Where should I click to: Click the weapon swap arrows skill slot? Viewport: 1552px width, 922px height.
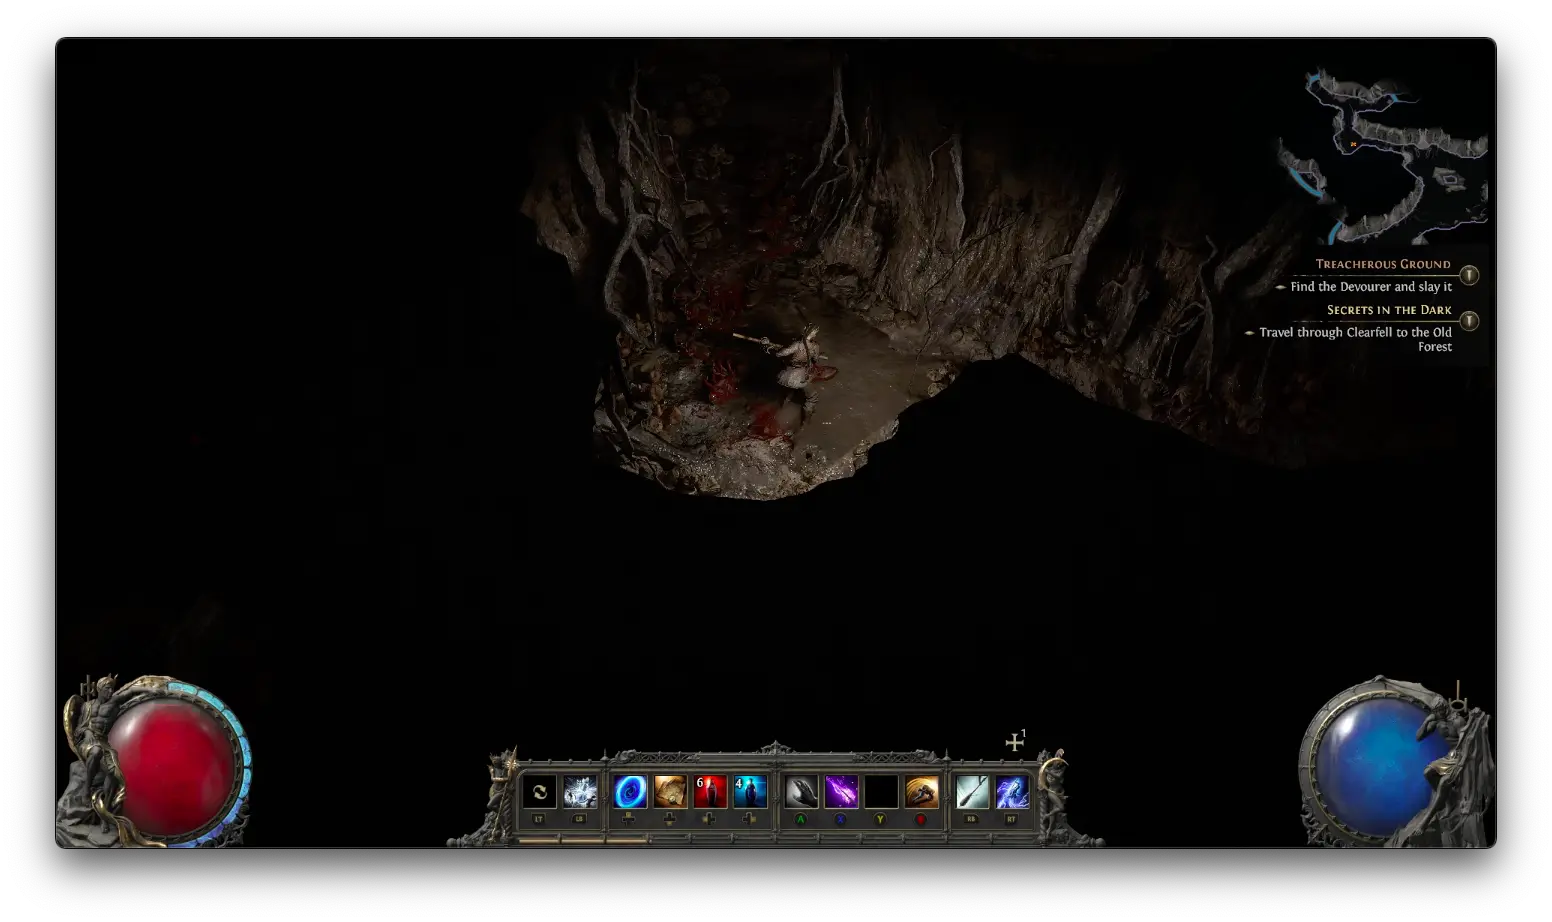coord(539,792)
